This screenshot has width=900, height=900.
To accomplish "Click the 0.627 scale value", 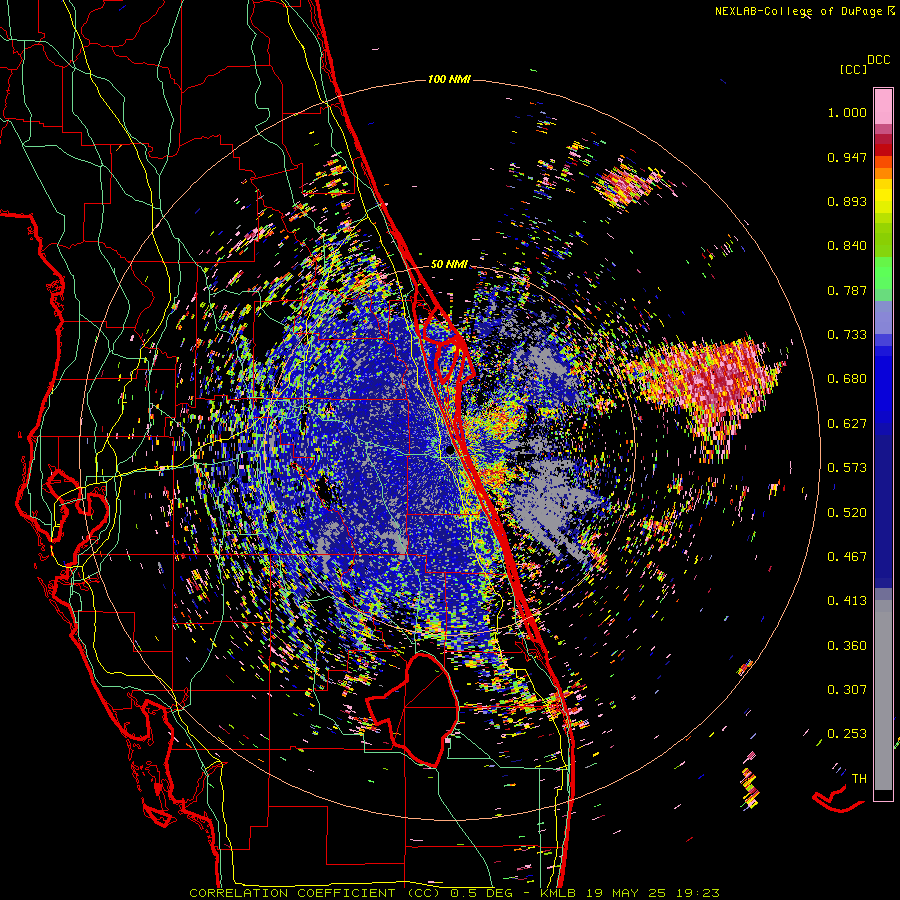I will point(847,424).
